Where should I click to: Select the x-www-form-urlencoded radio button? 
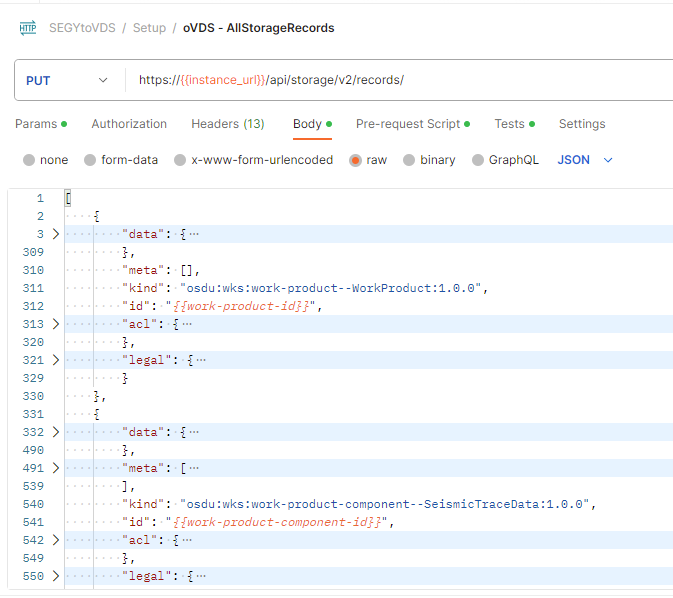click(180, 160)
